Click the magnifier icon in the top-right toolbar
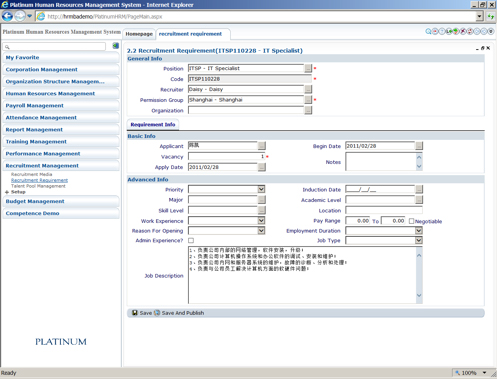The width and height of the screenshot is (497, 379). (428, 32)
